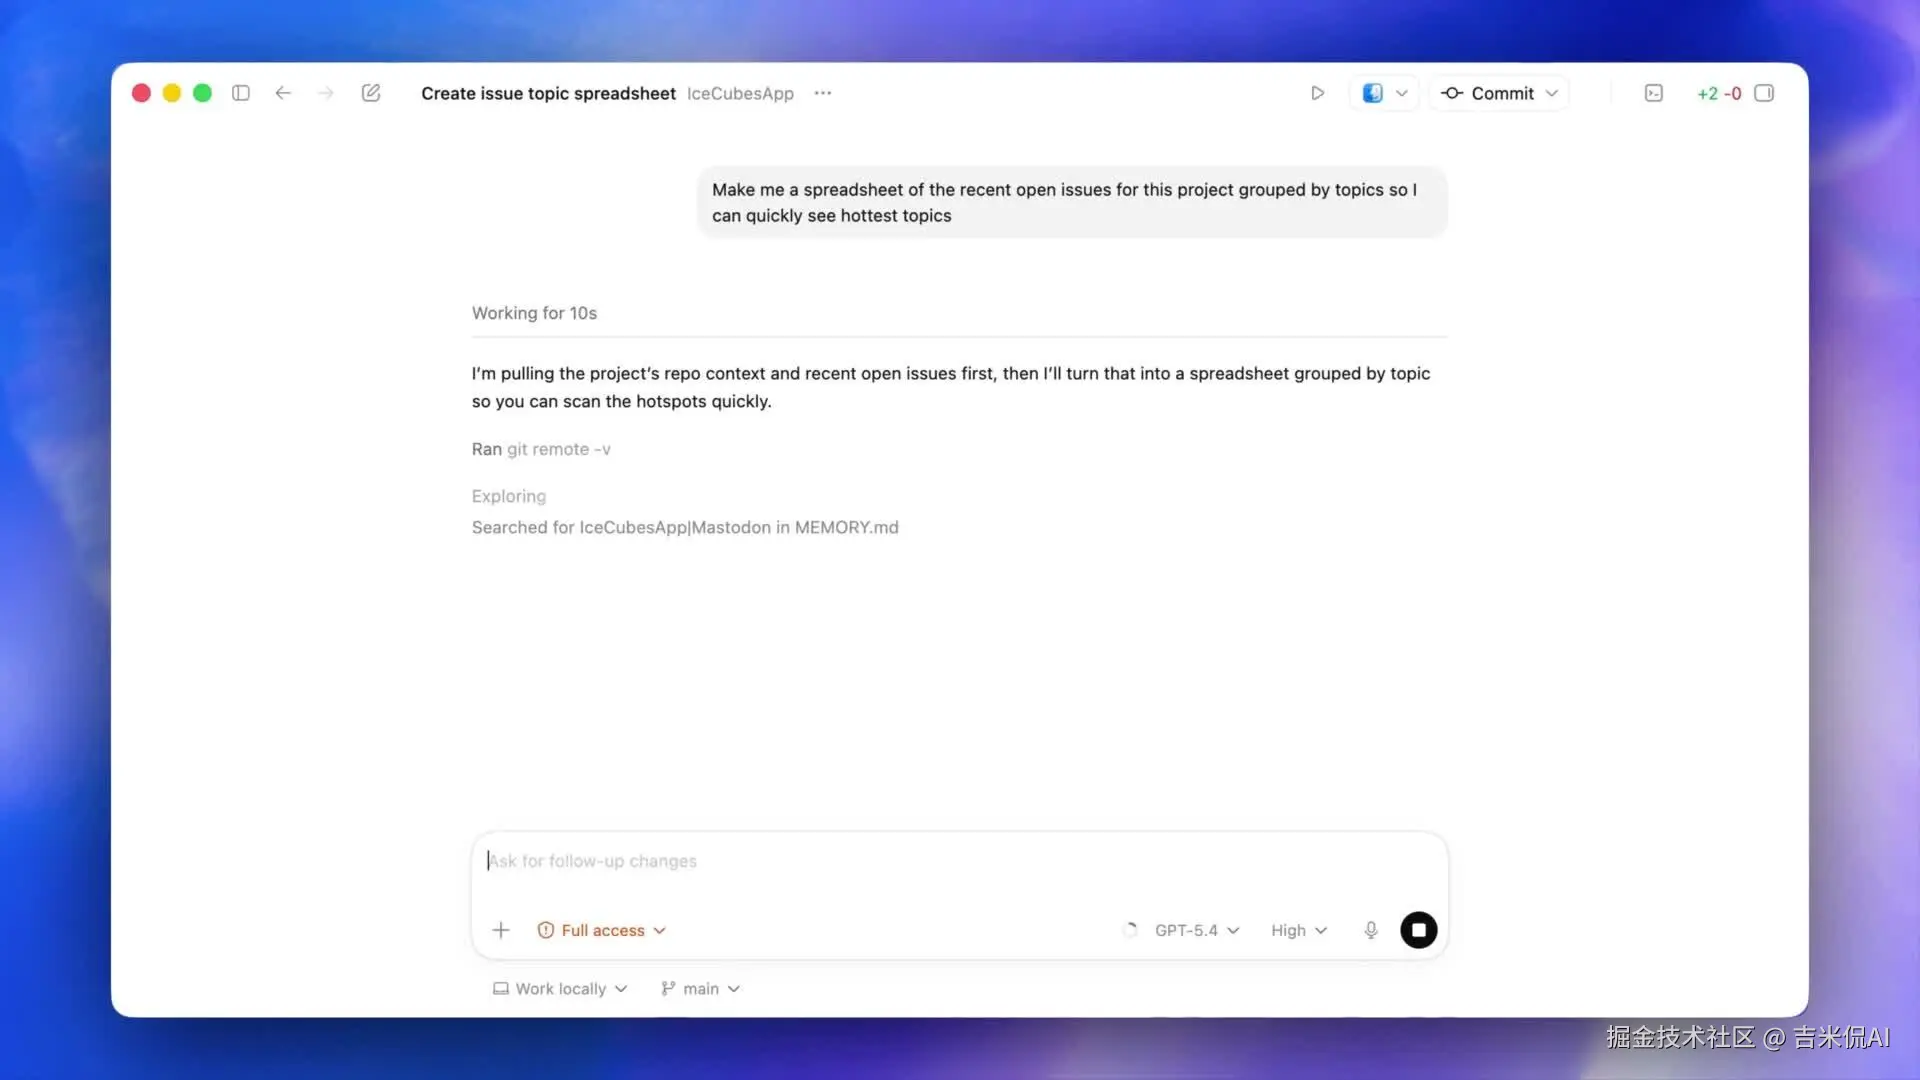
Task: Open the Full access permissions dropdown
Action: click(602, 930)
